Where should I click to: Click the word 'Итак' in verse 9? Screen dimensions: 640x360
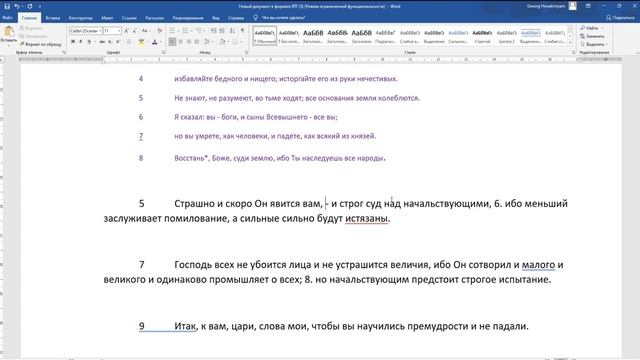tap(185, 326)
